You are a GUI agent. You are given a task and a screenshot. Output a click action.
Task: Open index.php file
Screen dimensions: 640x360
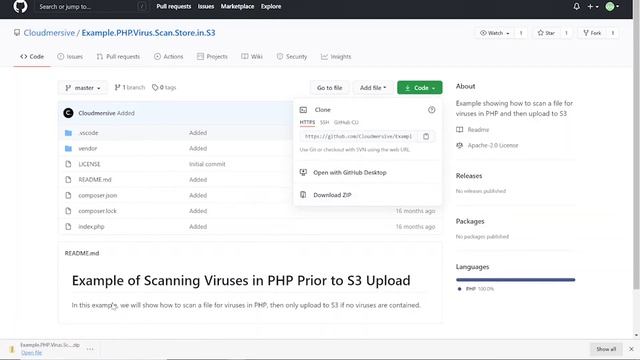coord(91,227)
